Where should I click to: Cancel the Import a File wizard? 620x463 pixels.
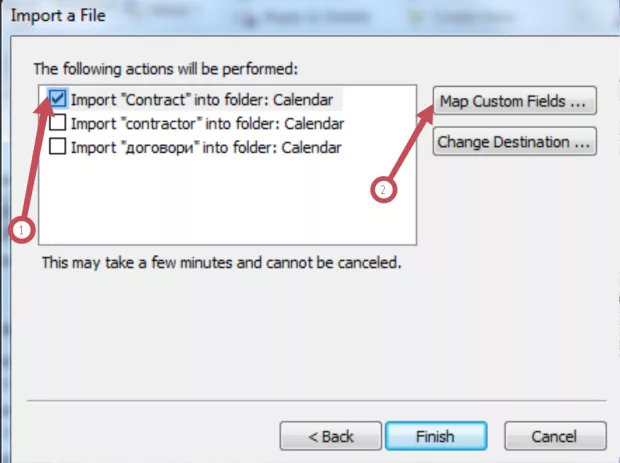tap(555, 436)
